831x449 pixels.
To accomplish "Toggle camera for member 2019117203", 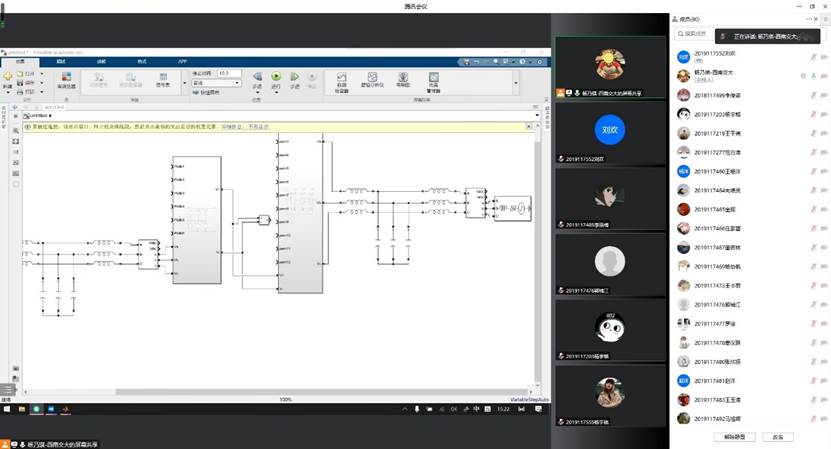I will click(824, 114).
